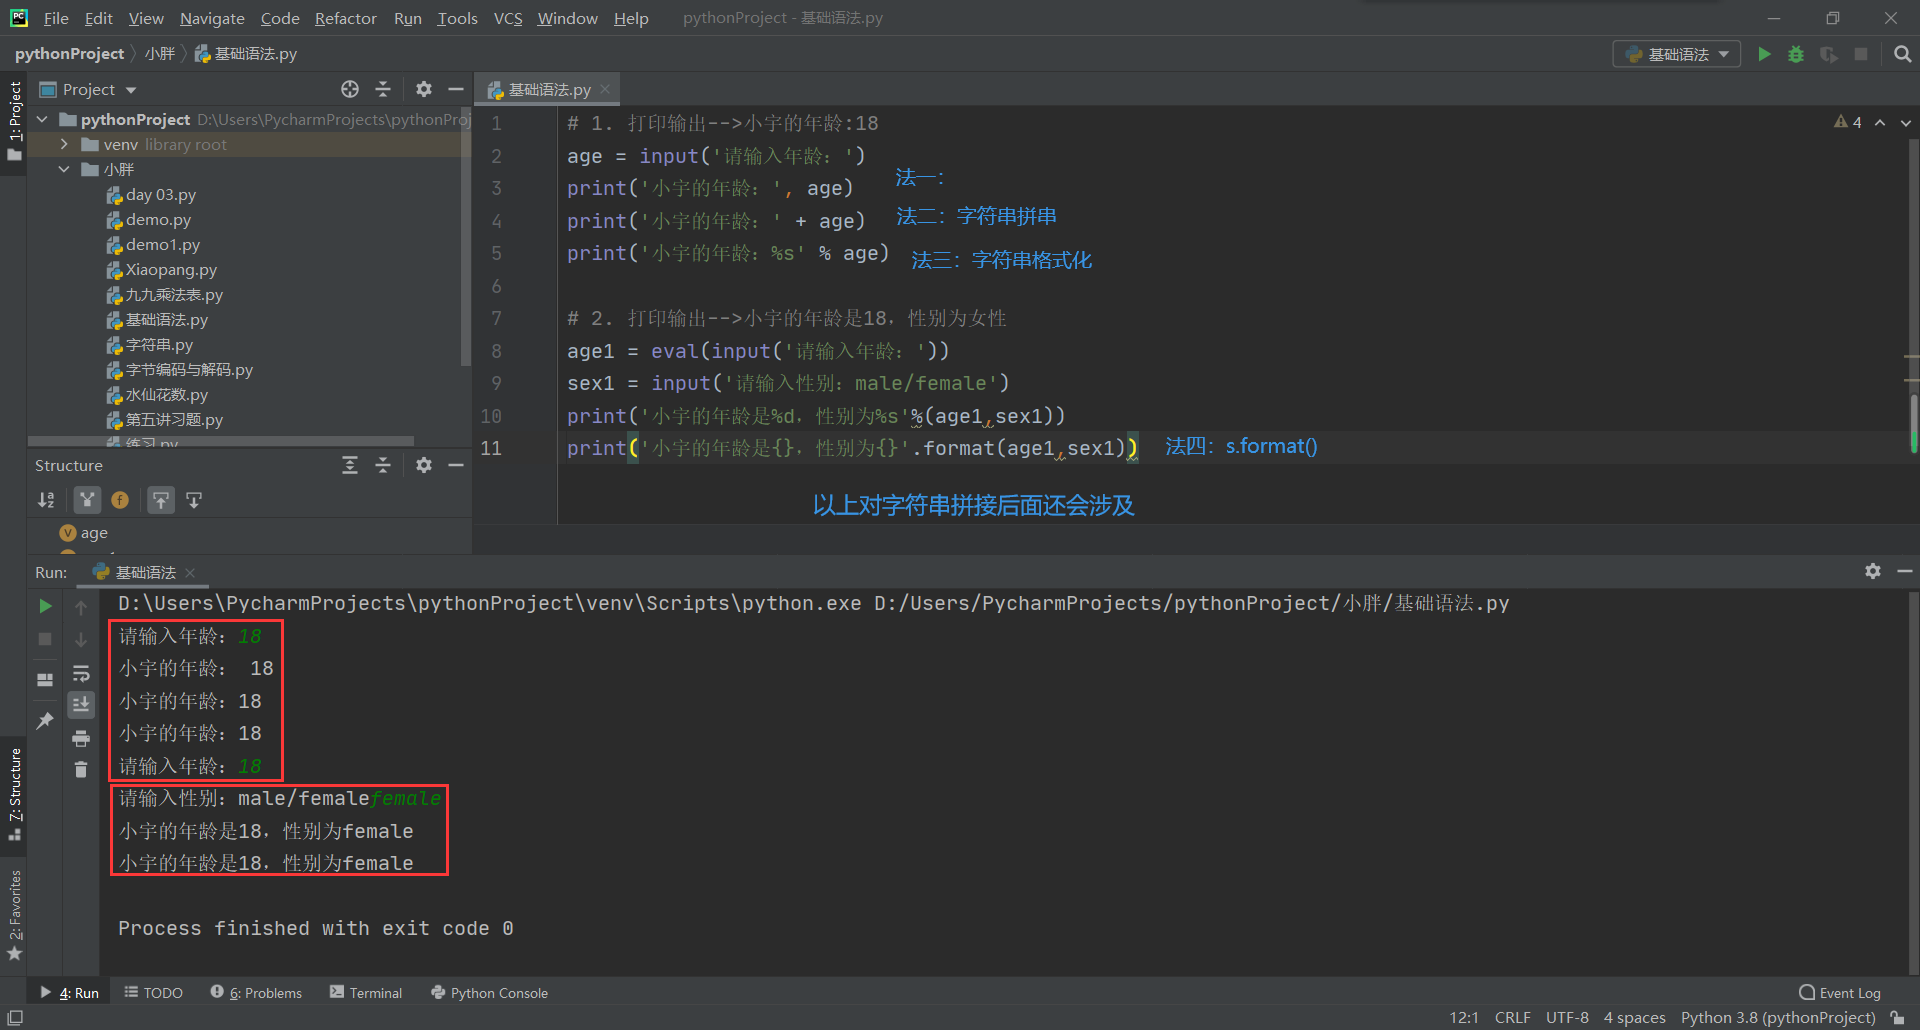Screen dimensions: 1920x1030
Task: Collapse the pythonProject root node
Action: [43, 119]
